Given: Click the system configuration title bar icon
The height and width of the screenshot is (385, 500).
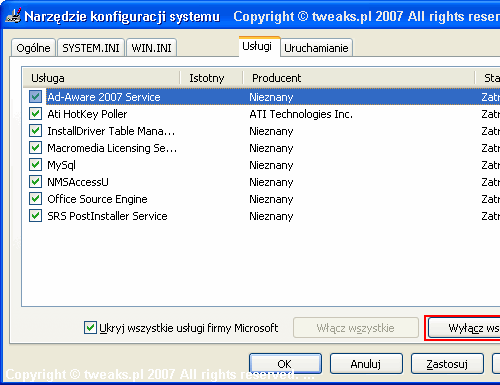Looking at the screenshot, I should click(13, 15).
